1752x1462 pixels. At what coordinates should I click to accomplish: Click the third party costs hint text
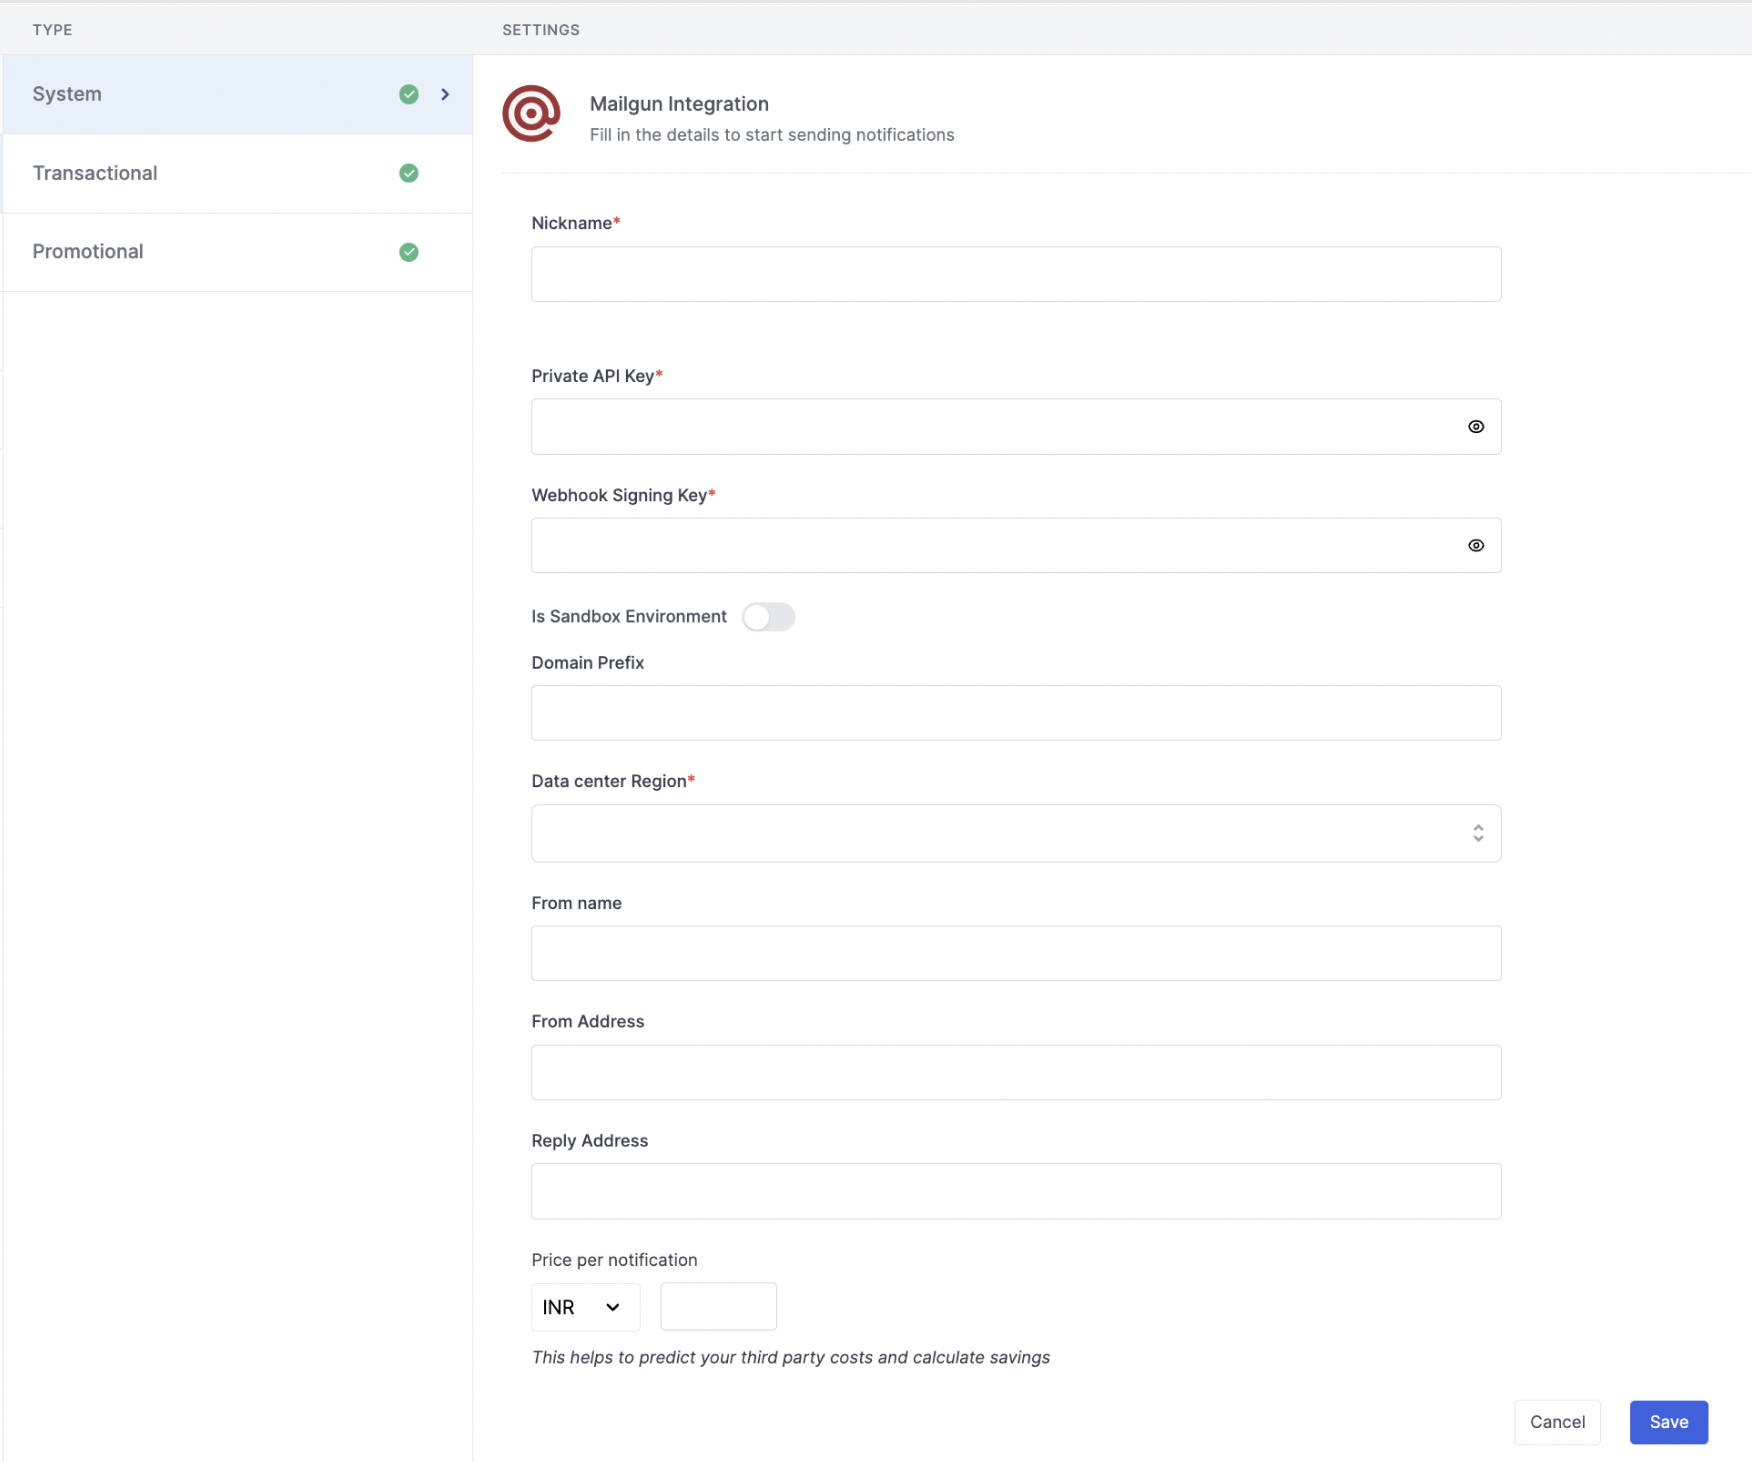(x=791, y=1358)
